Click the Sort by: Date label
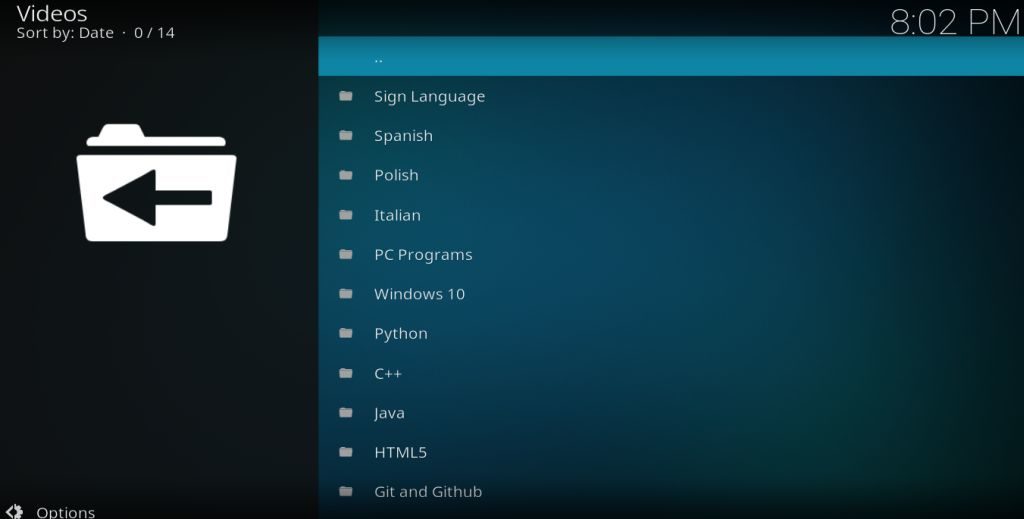Image resolution: width=1024 pixels, height=519 pixels. [65, 33]
